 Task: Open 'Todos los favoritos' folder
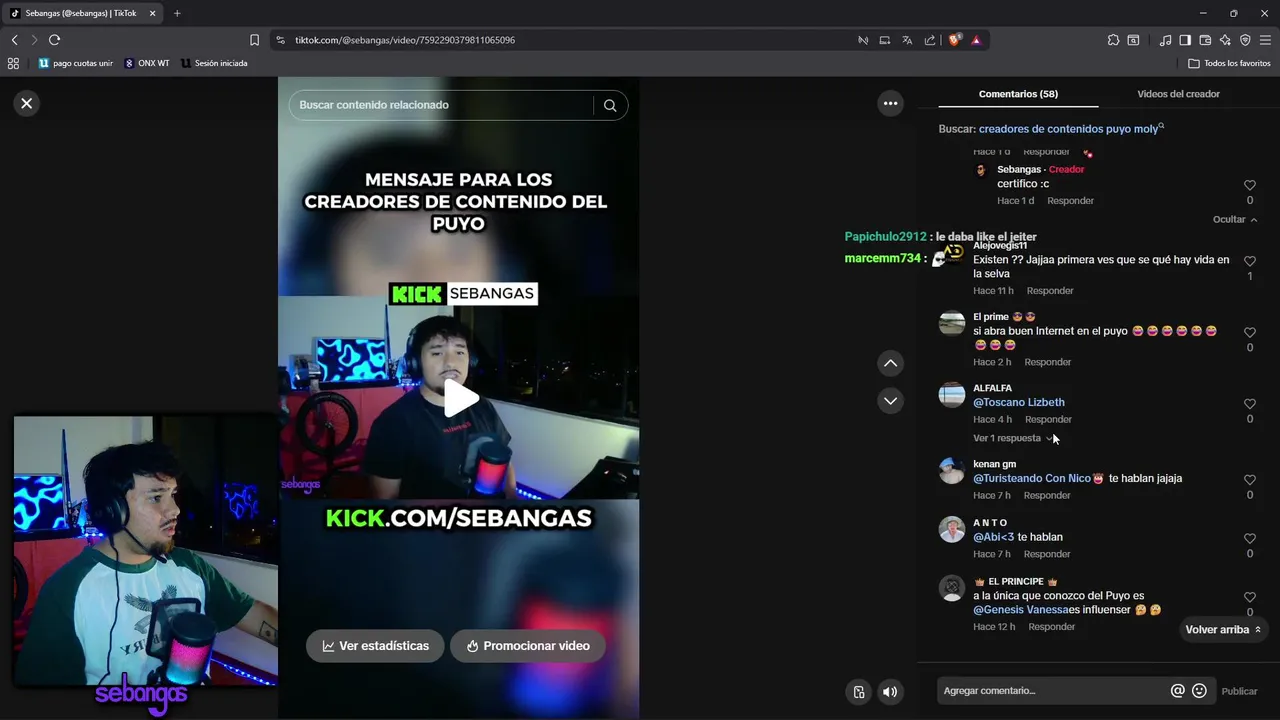(x=1229, y=63)
